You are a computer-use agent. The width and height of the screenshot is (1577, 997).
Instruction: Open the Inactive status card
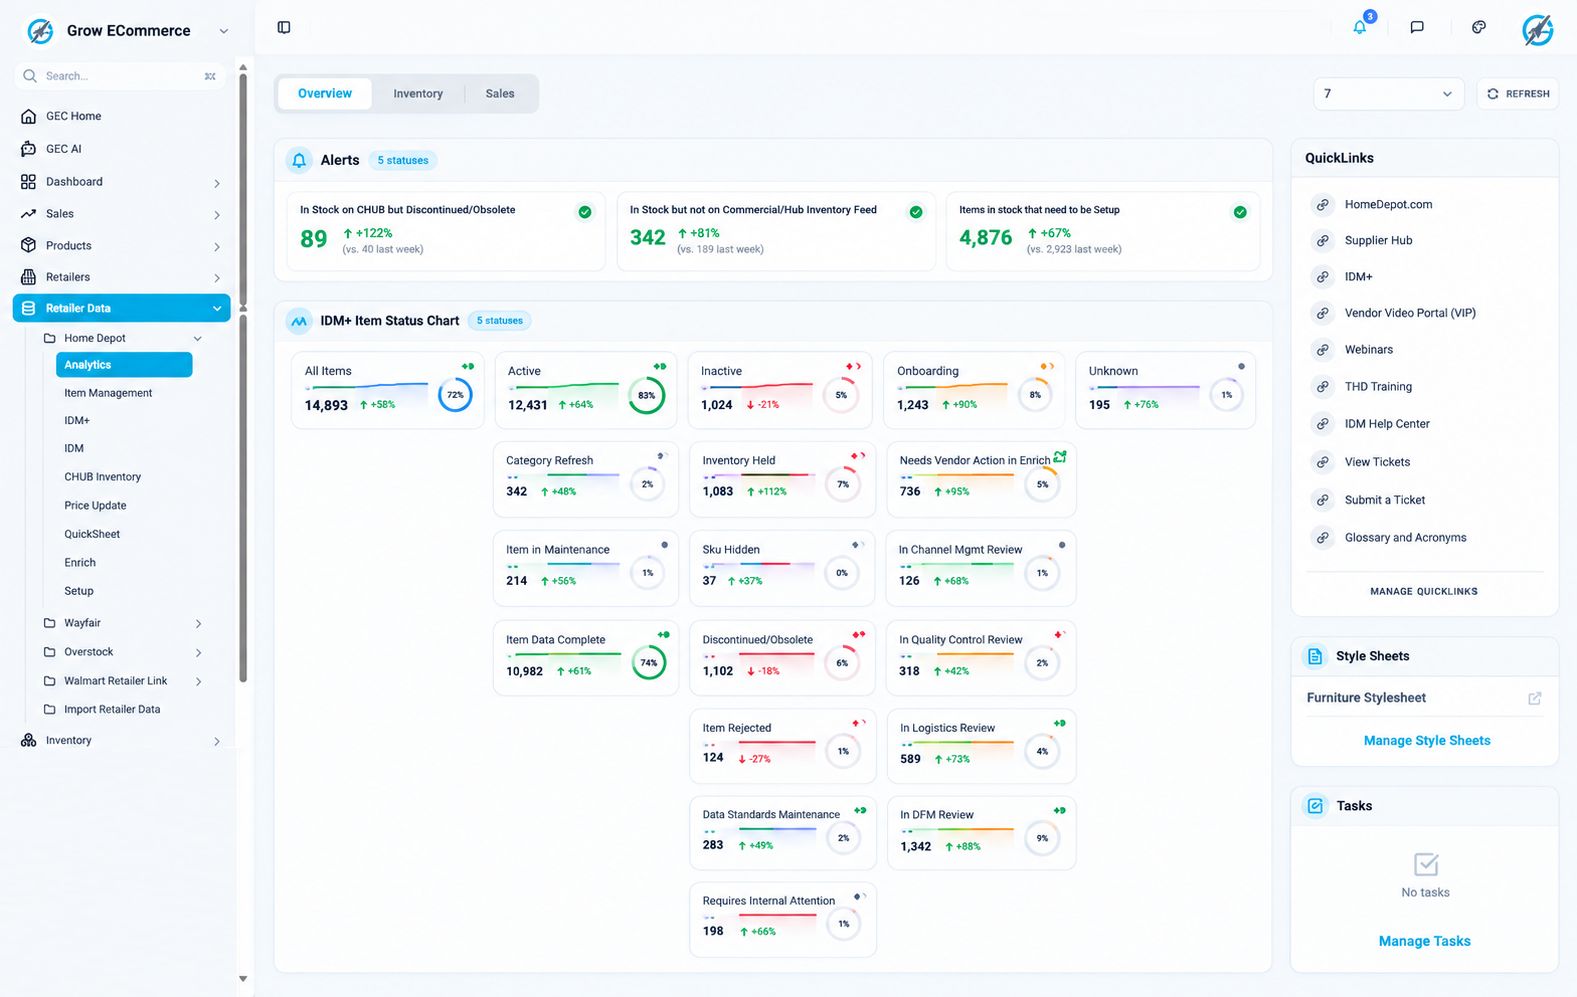coord(780,390)
